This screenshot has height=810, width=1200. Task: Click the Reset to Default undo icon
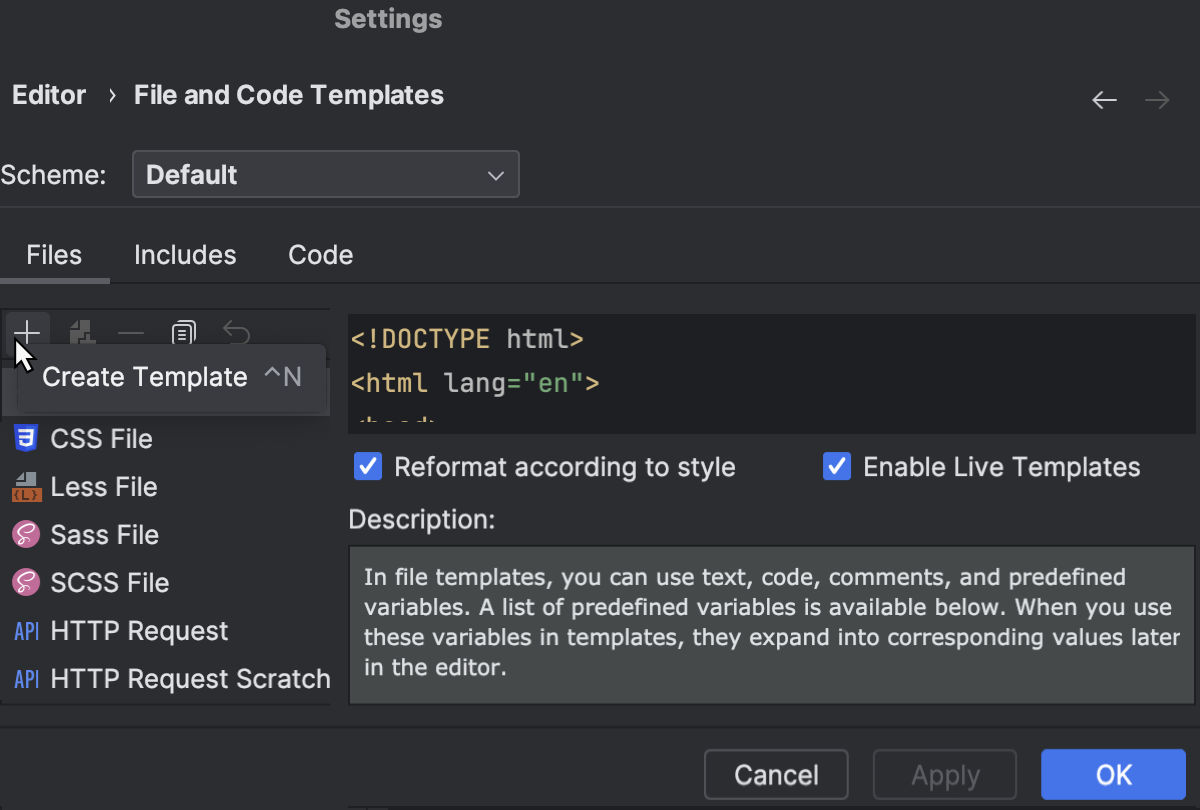(236, 333)
